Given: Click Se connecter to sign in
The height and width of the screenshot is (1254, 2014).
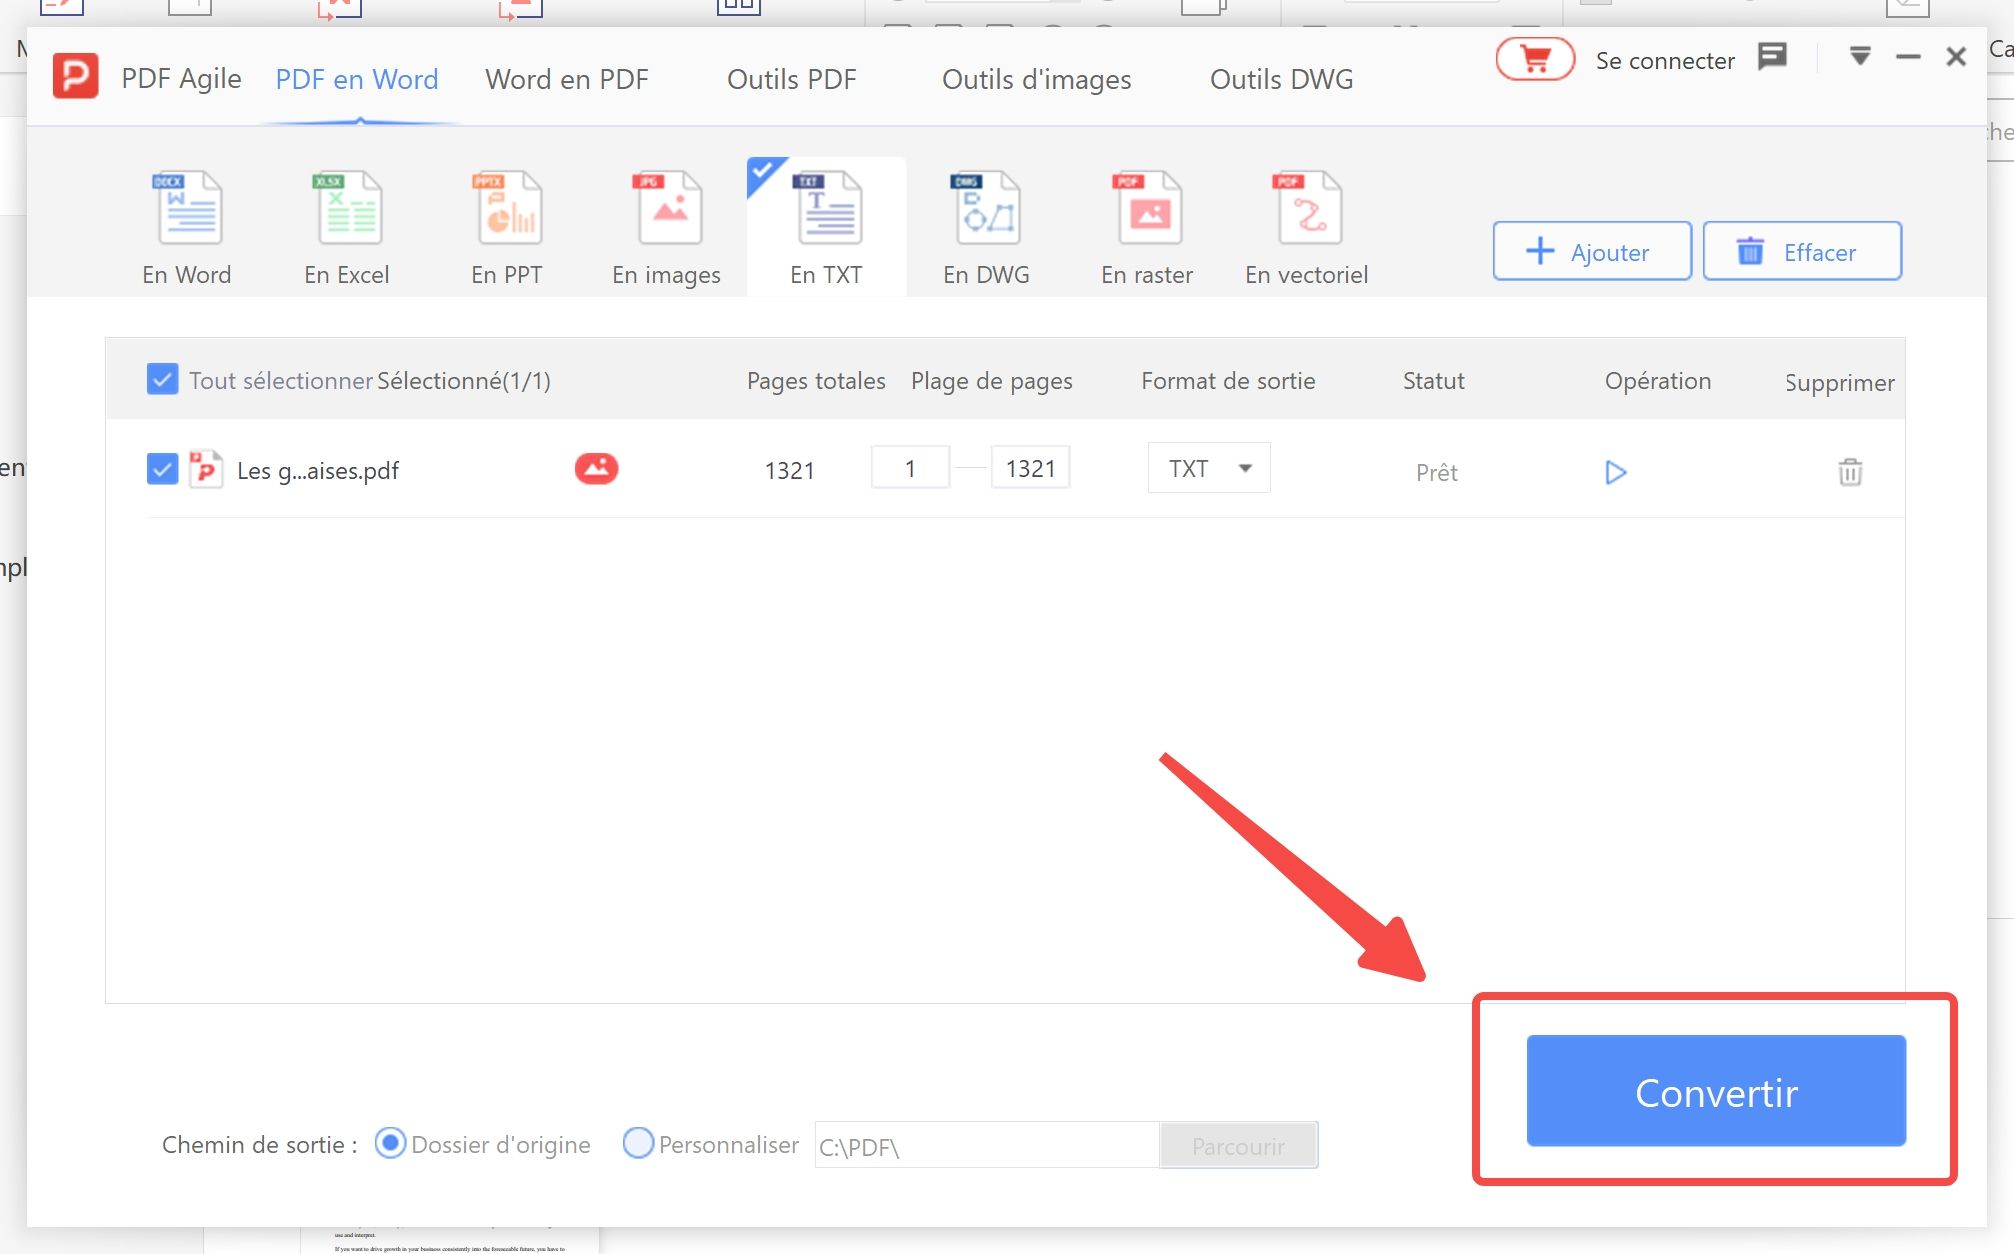Looking at the screenshot, I should pos(1665,61).
